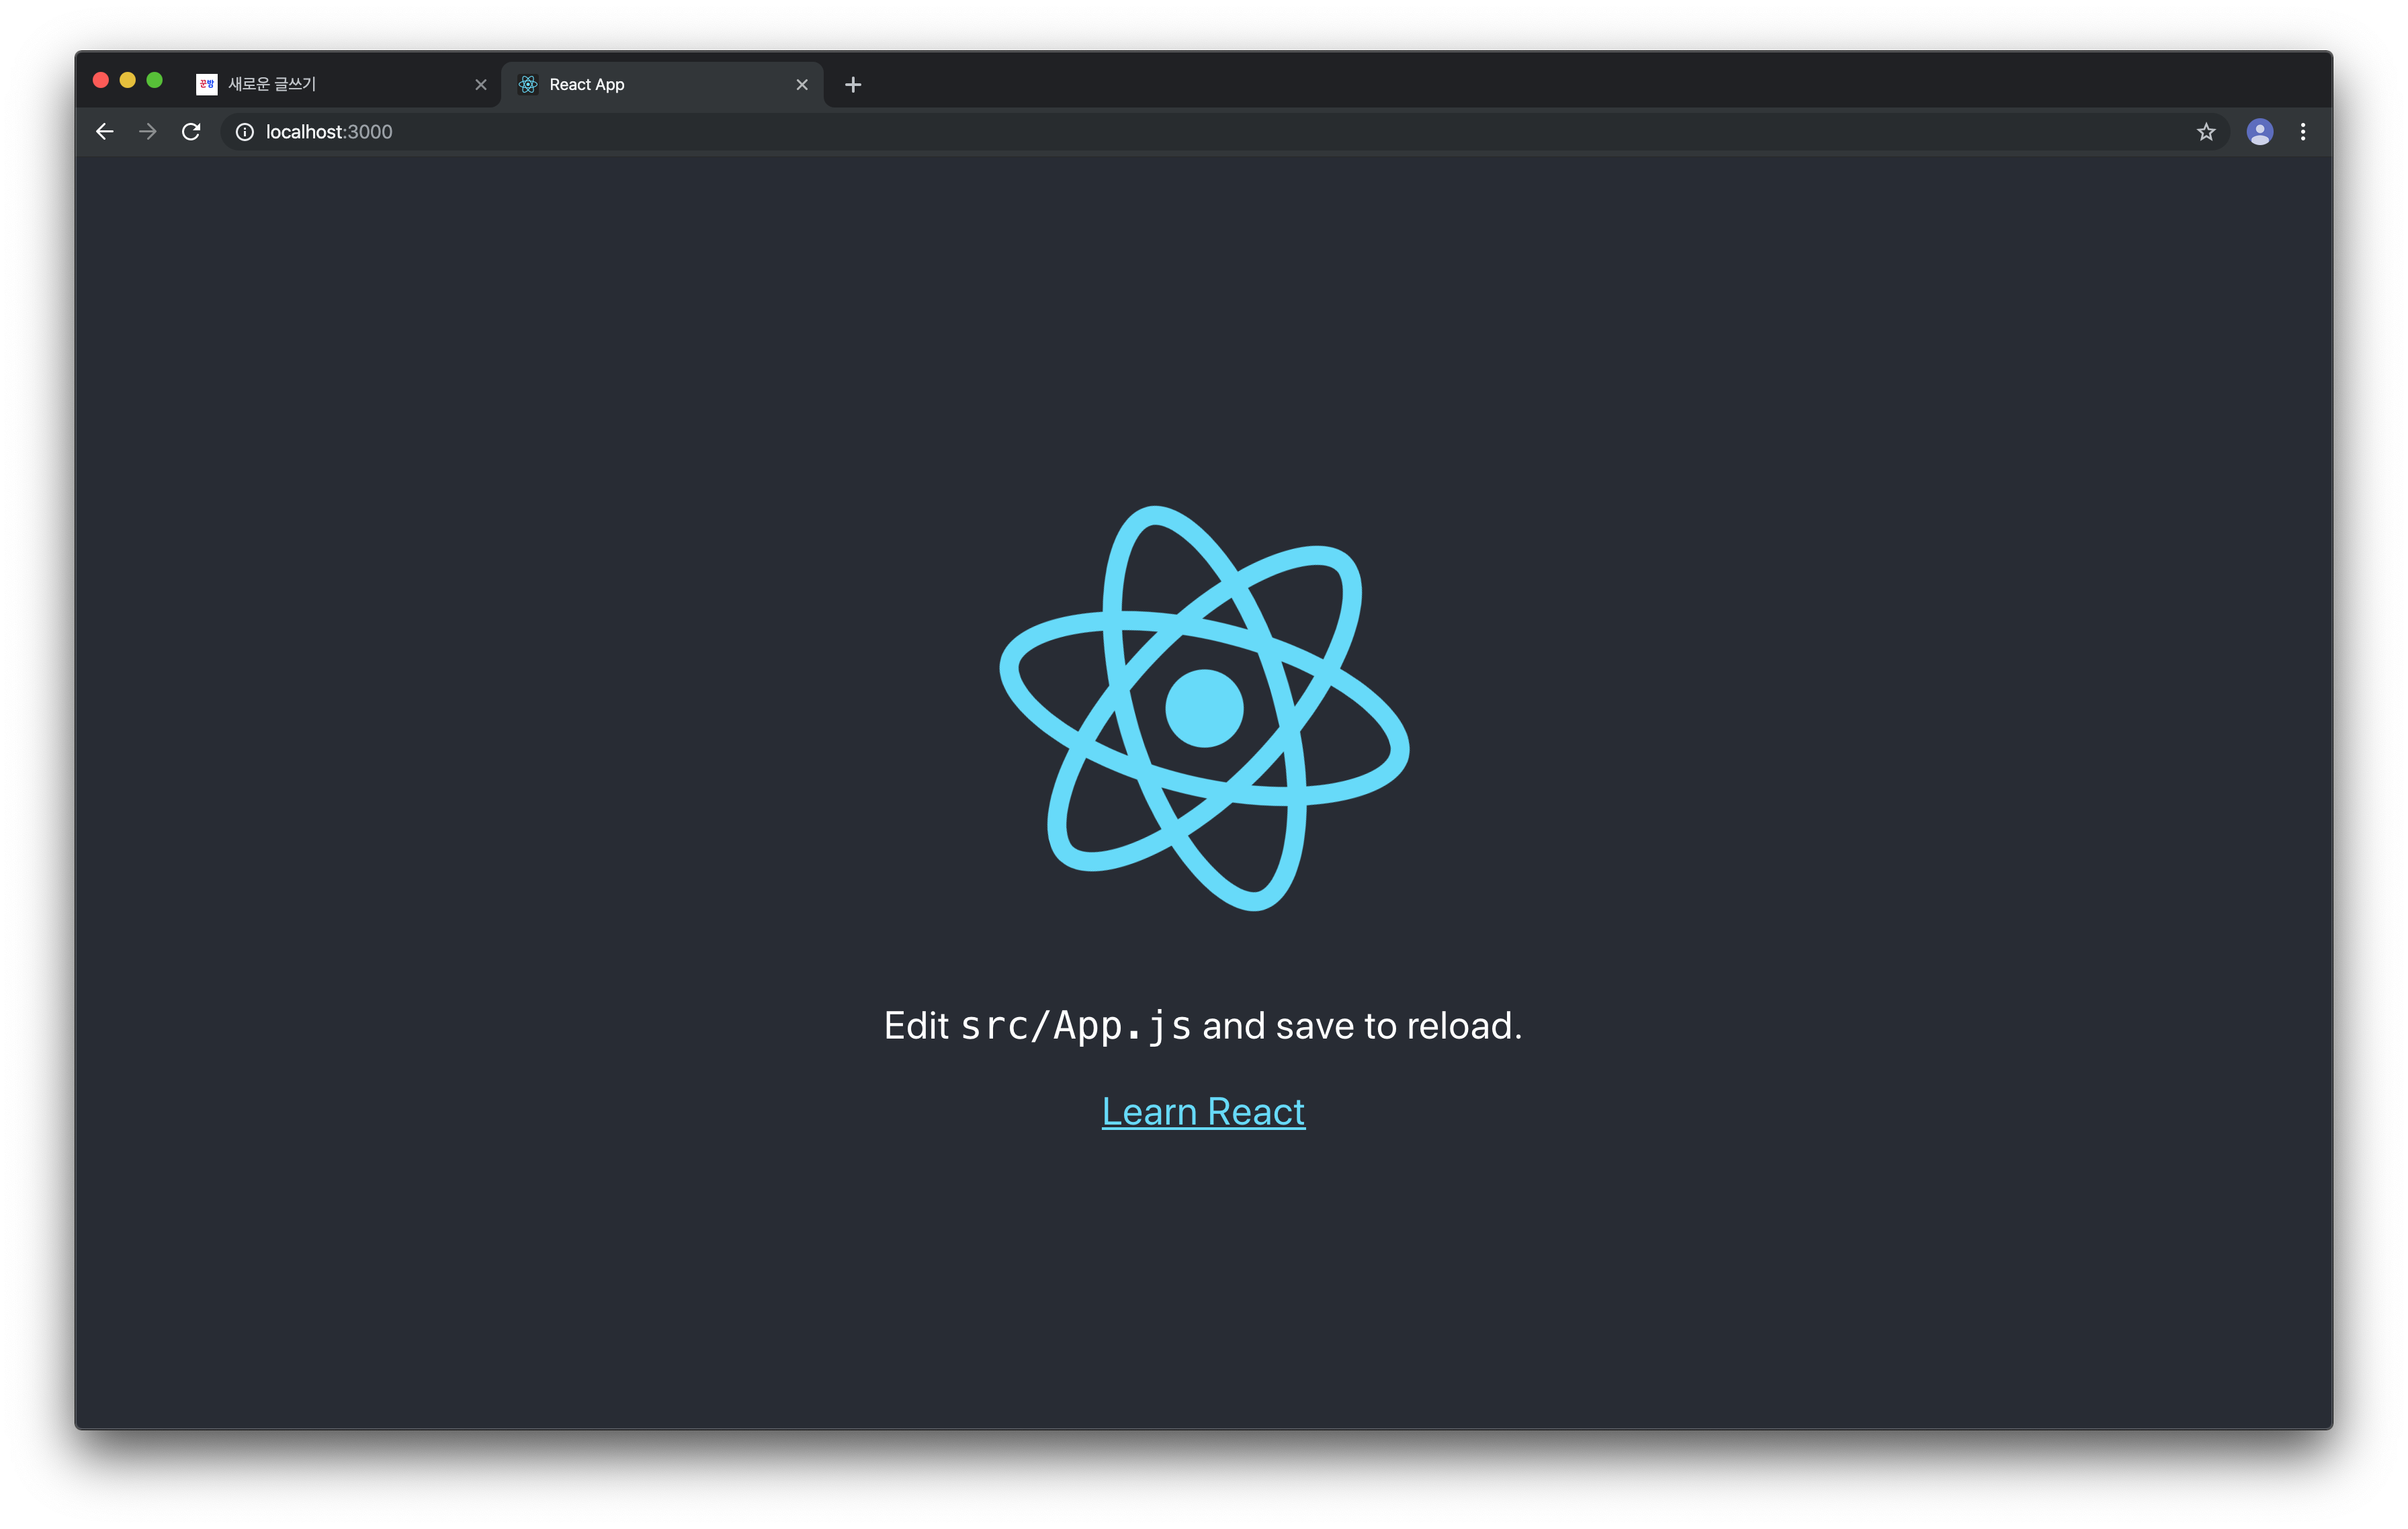The height and width of the screenshot is (1529, 2408).
Task: Reload the localhost page
Action: click(x=191, y=132)
